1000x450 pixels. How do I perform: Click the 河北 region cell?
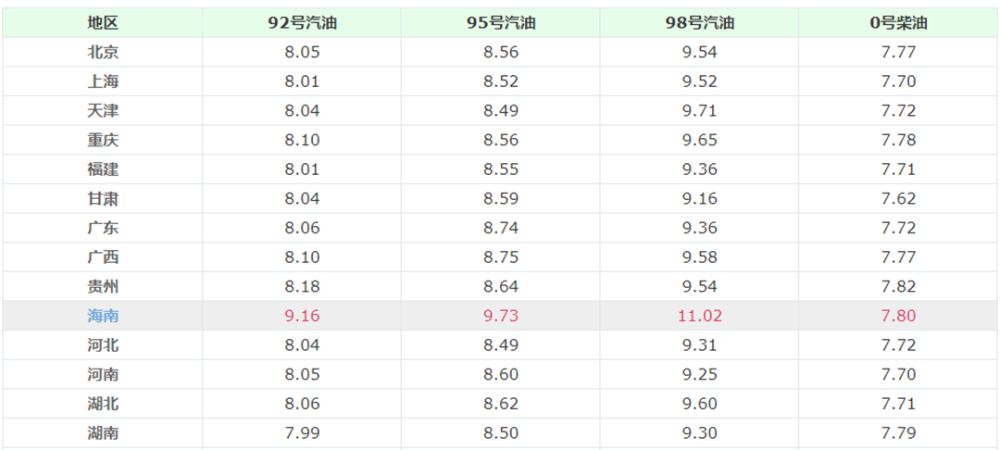[x=103, y=345]
